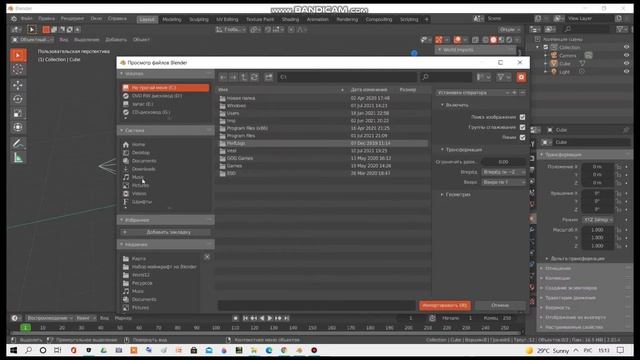Open the 'Вверх' up axis dropdown
Screen dimensions: 640x360
[504, 182]
